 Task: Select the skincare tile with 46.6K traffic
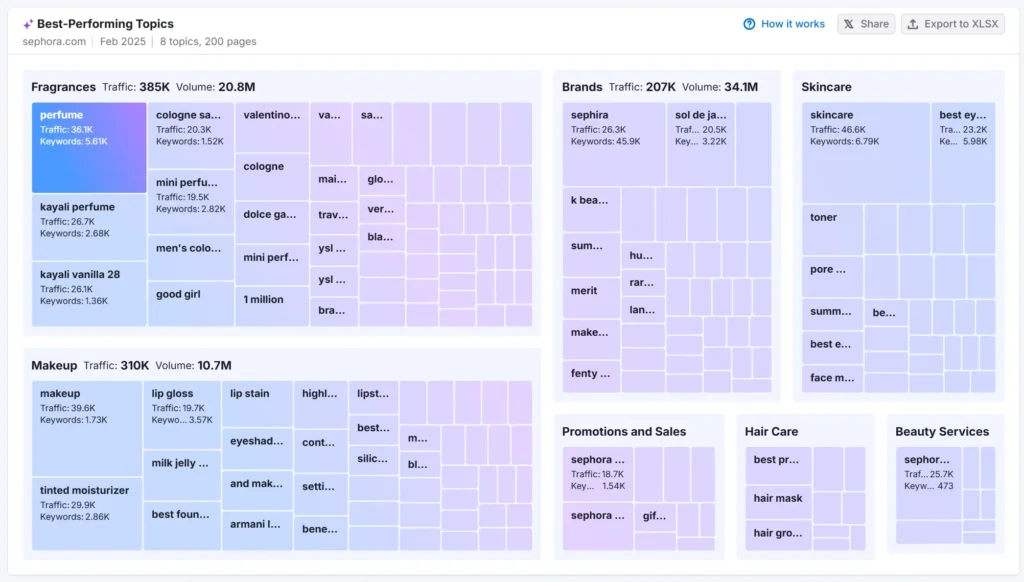[865, 152]
